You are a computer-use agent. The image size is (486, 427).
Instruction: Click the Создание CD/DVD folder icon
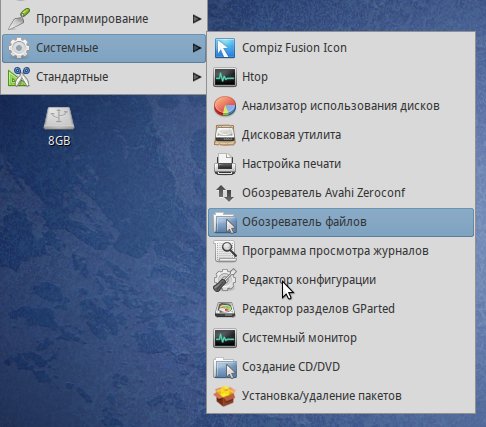point(225,367)
